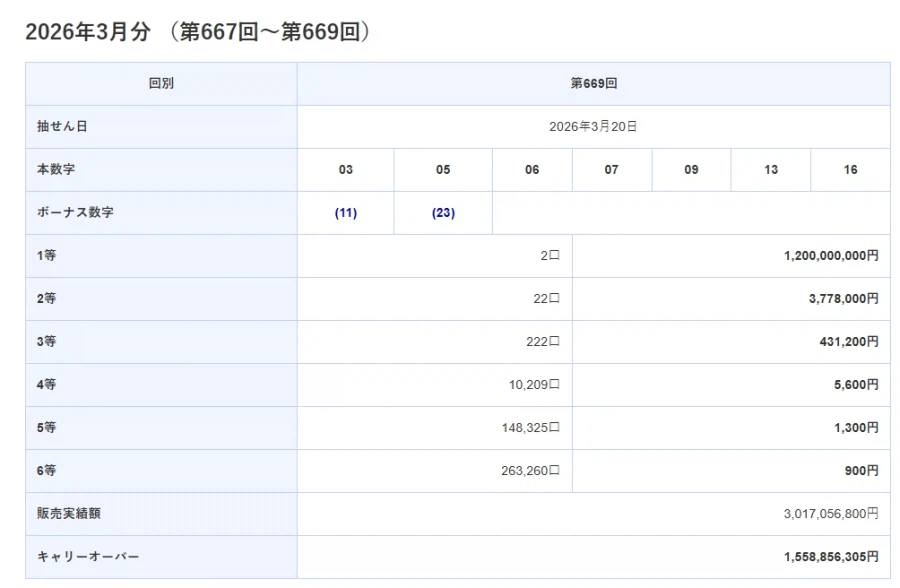Image resolution: width=900 pixels, height=588 pixels.
Task: Click main number 16
Action: point(849,169)
